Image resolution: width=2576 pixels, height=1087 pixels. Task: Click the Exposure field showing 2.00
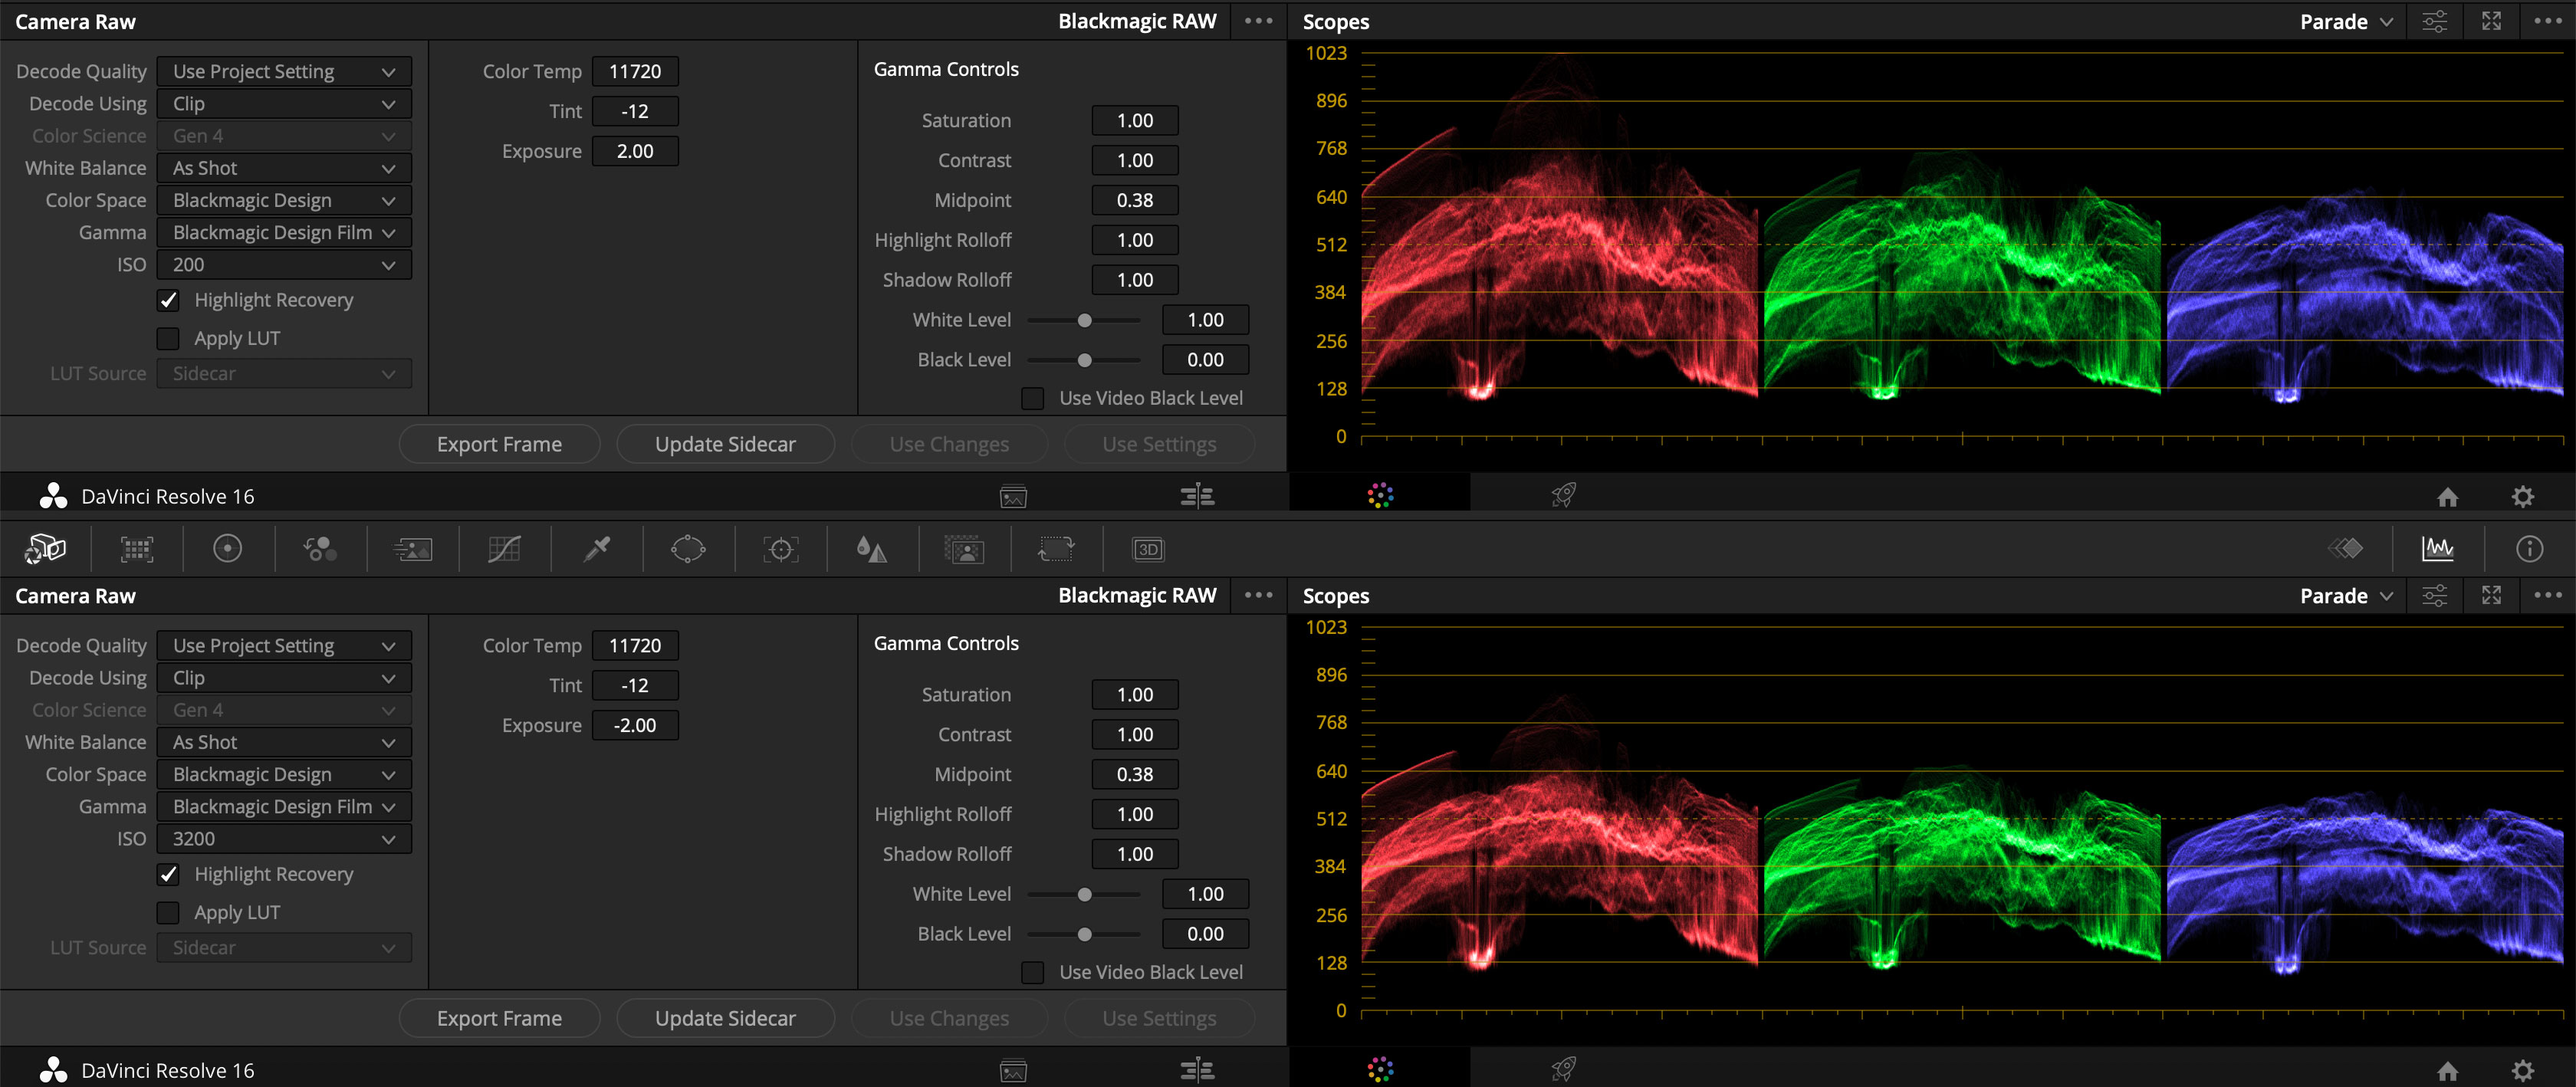(x=635, y=151)
